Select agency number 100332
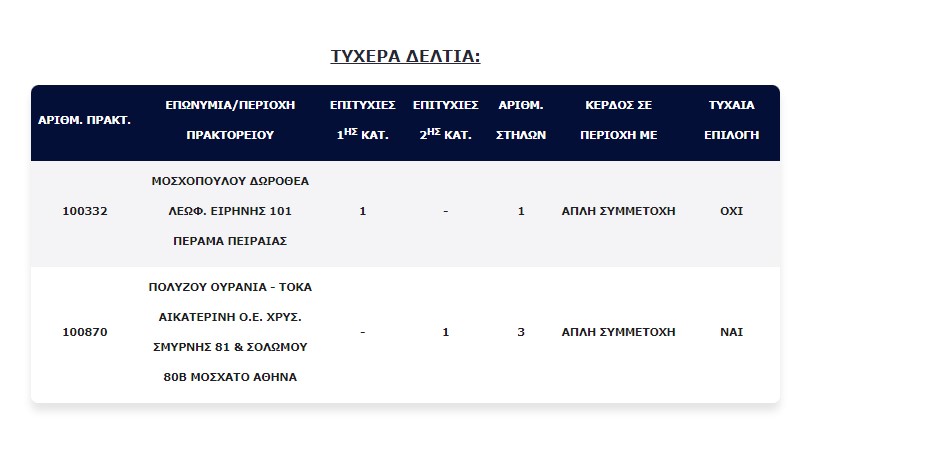 (x=84, y=212)
